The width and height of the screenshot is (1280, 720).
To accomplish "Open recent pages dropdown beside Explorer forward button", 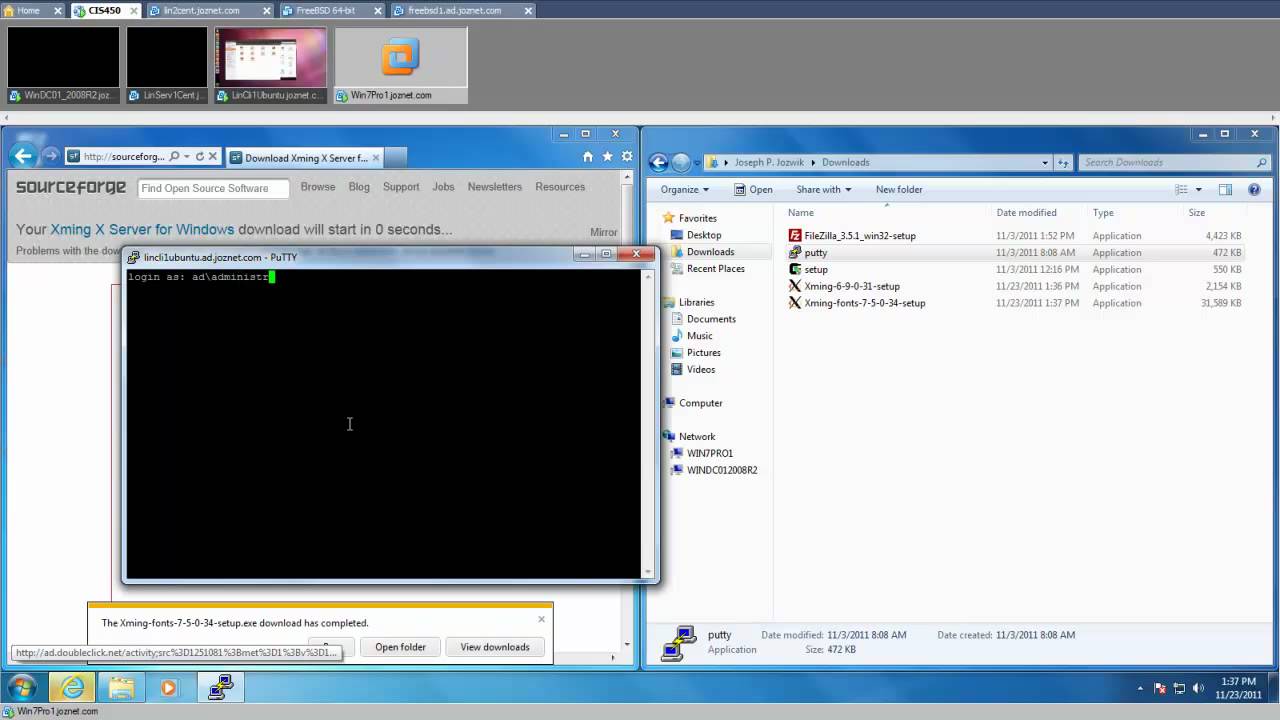I will [697, 163].
